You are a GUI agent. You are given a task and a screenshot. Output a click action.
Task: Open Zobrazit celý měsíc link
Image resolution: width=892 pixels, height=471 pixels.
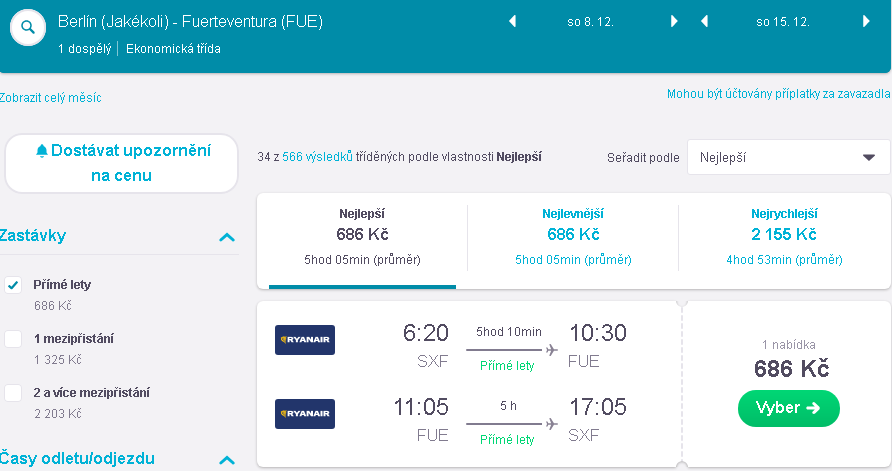(50, 98)
